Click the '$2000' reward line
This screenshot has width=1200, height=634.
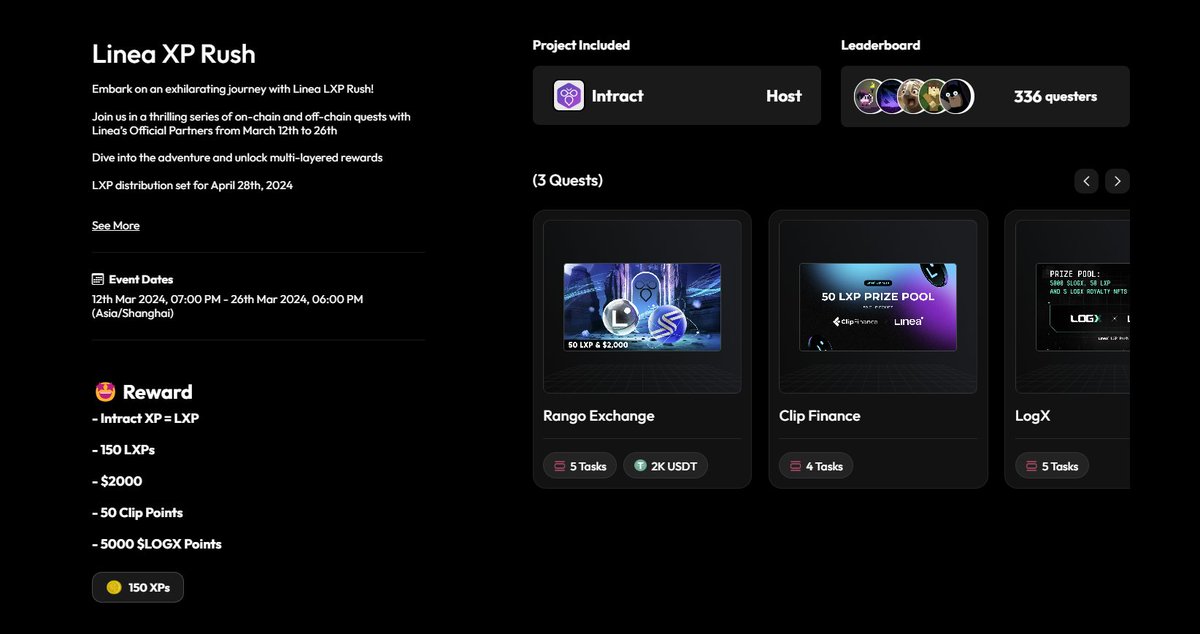(x=115, y=481)
